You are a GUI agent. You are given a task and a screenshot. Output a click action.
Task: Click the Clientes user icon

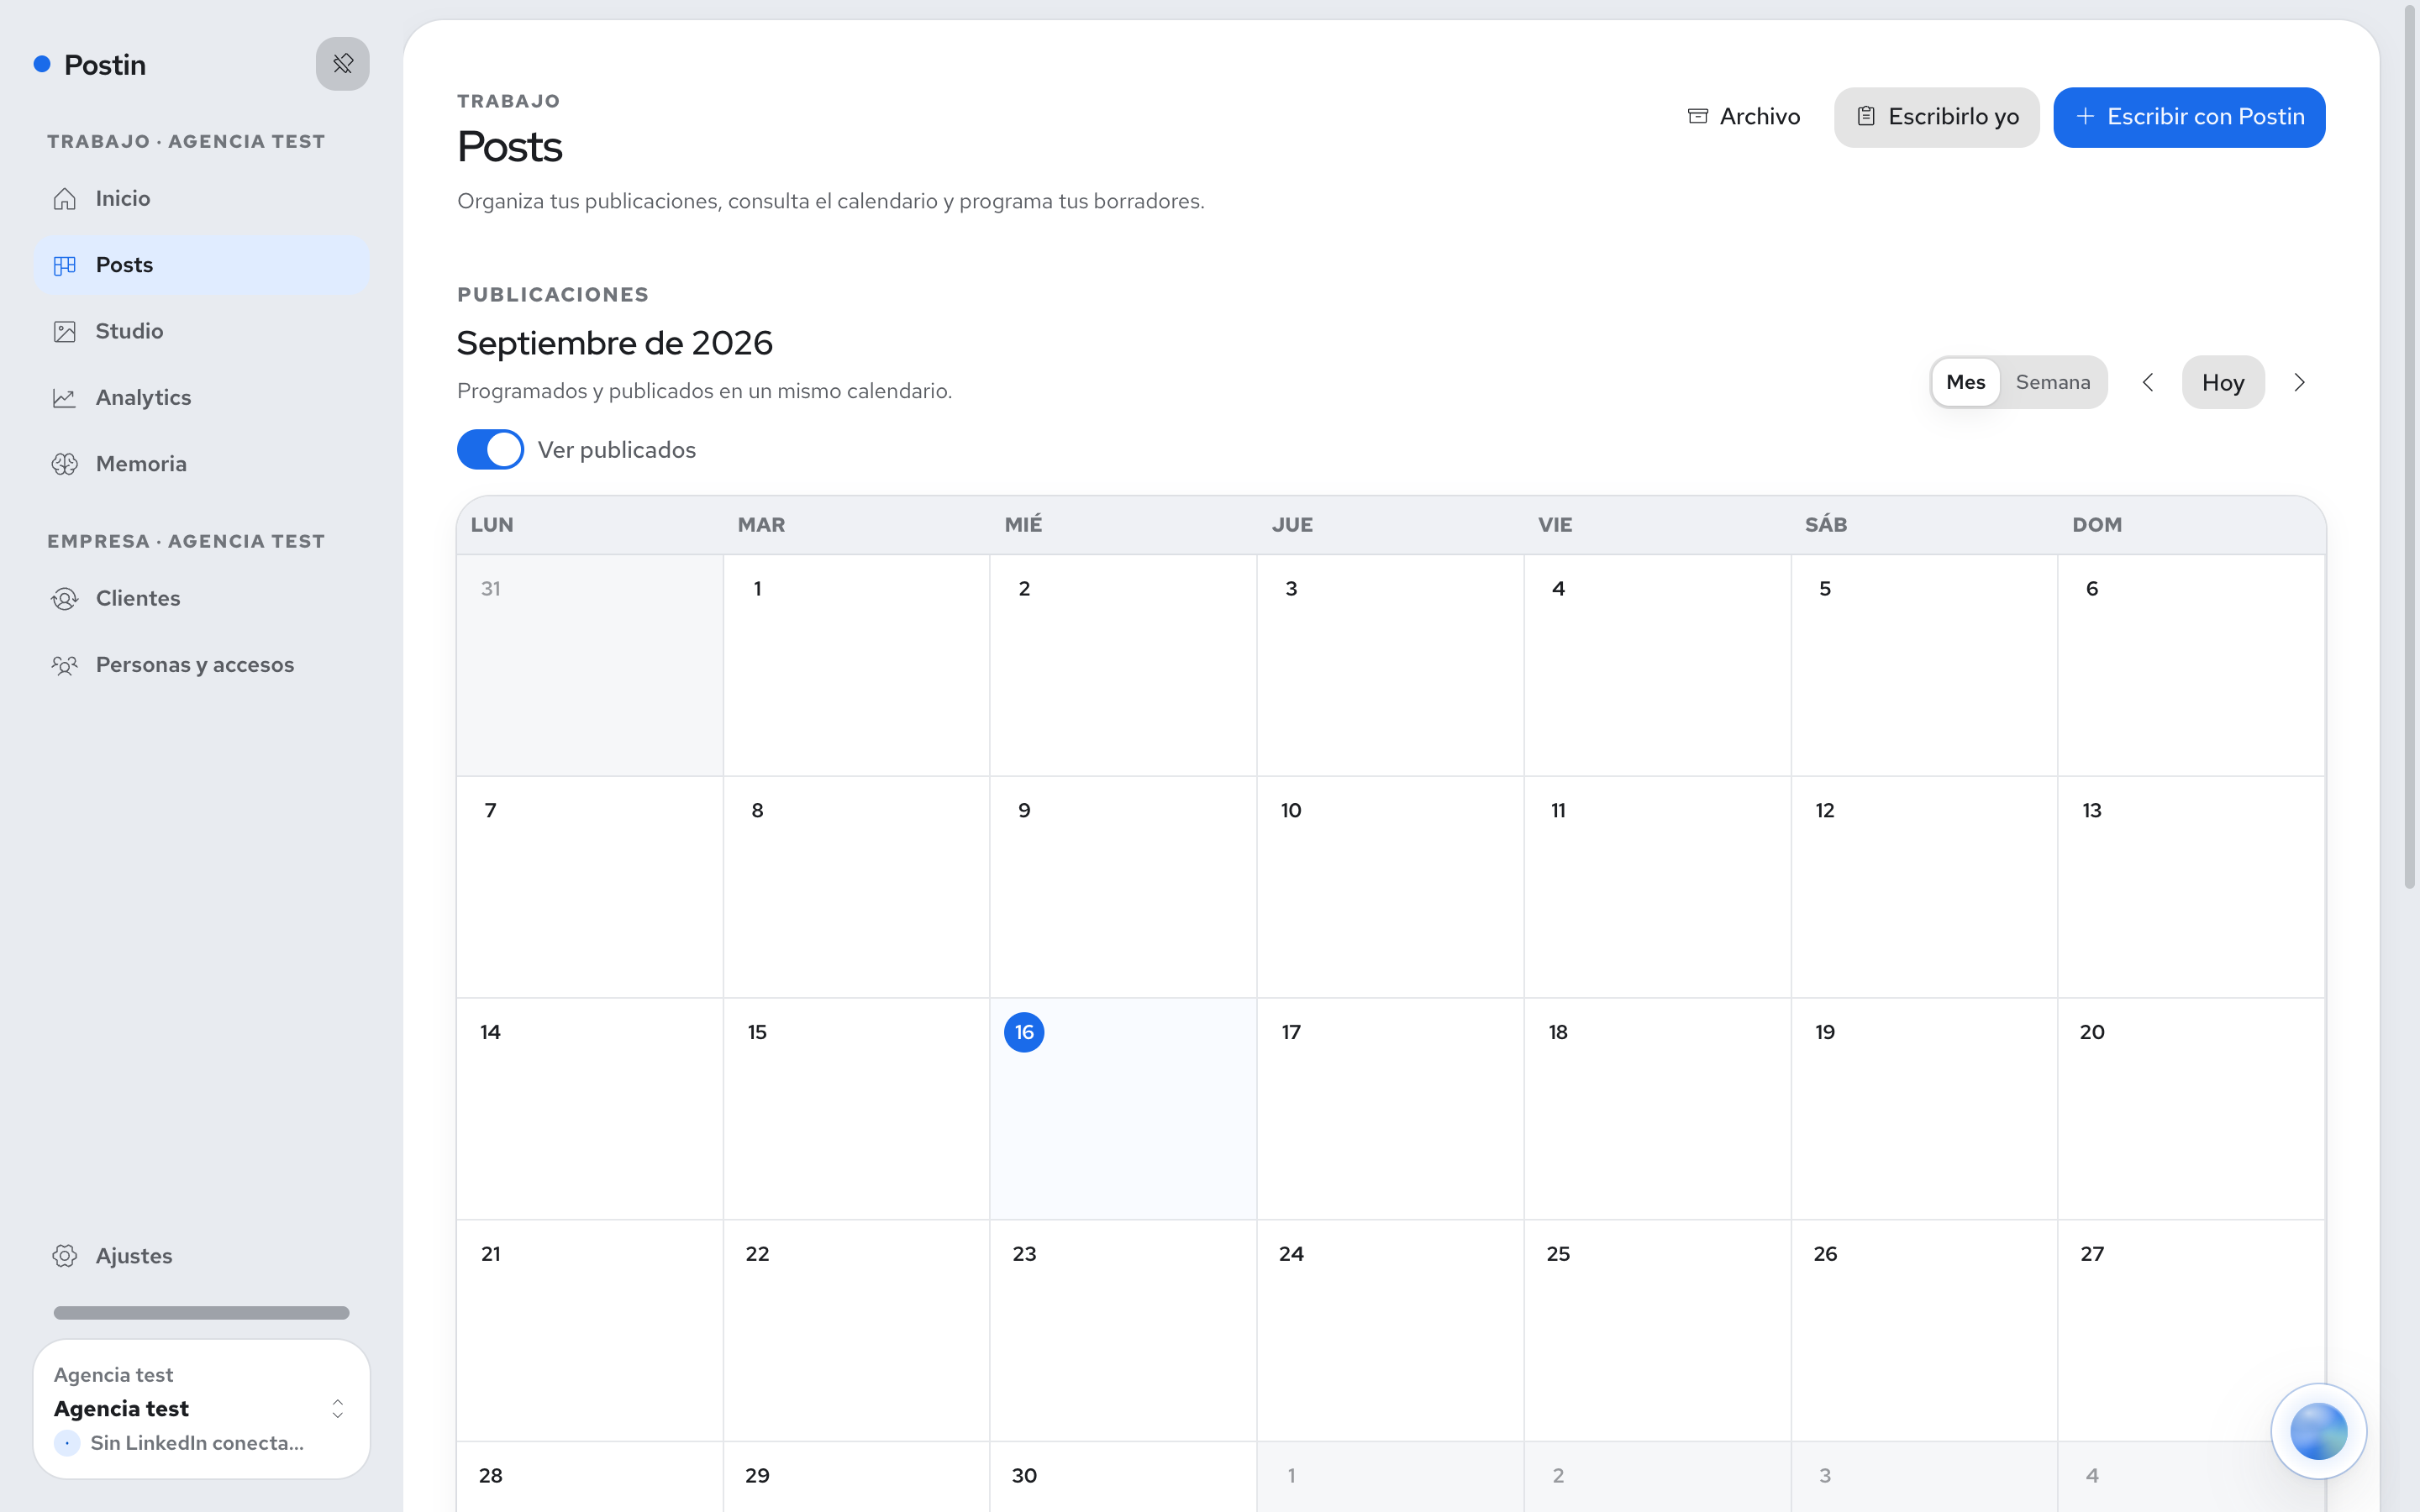[65, 599]
